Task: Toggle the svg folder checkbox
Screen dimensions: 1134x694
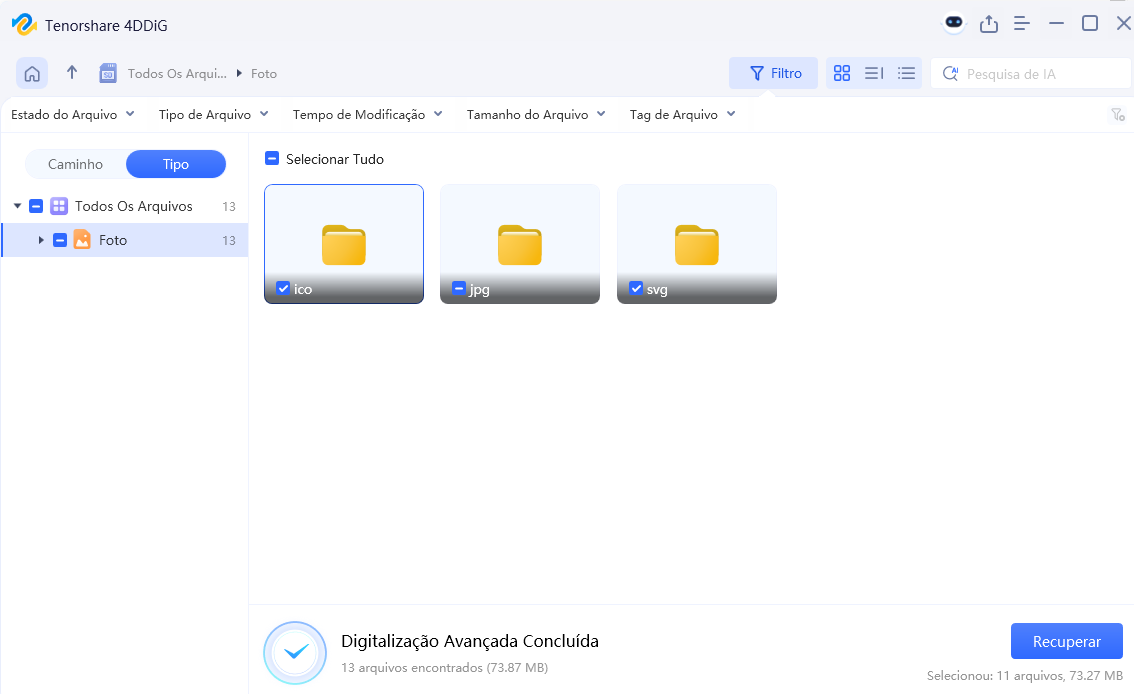Action: [636, 289]
